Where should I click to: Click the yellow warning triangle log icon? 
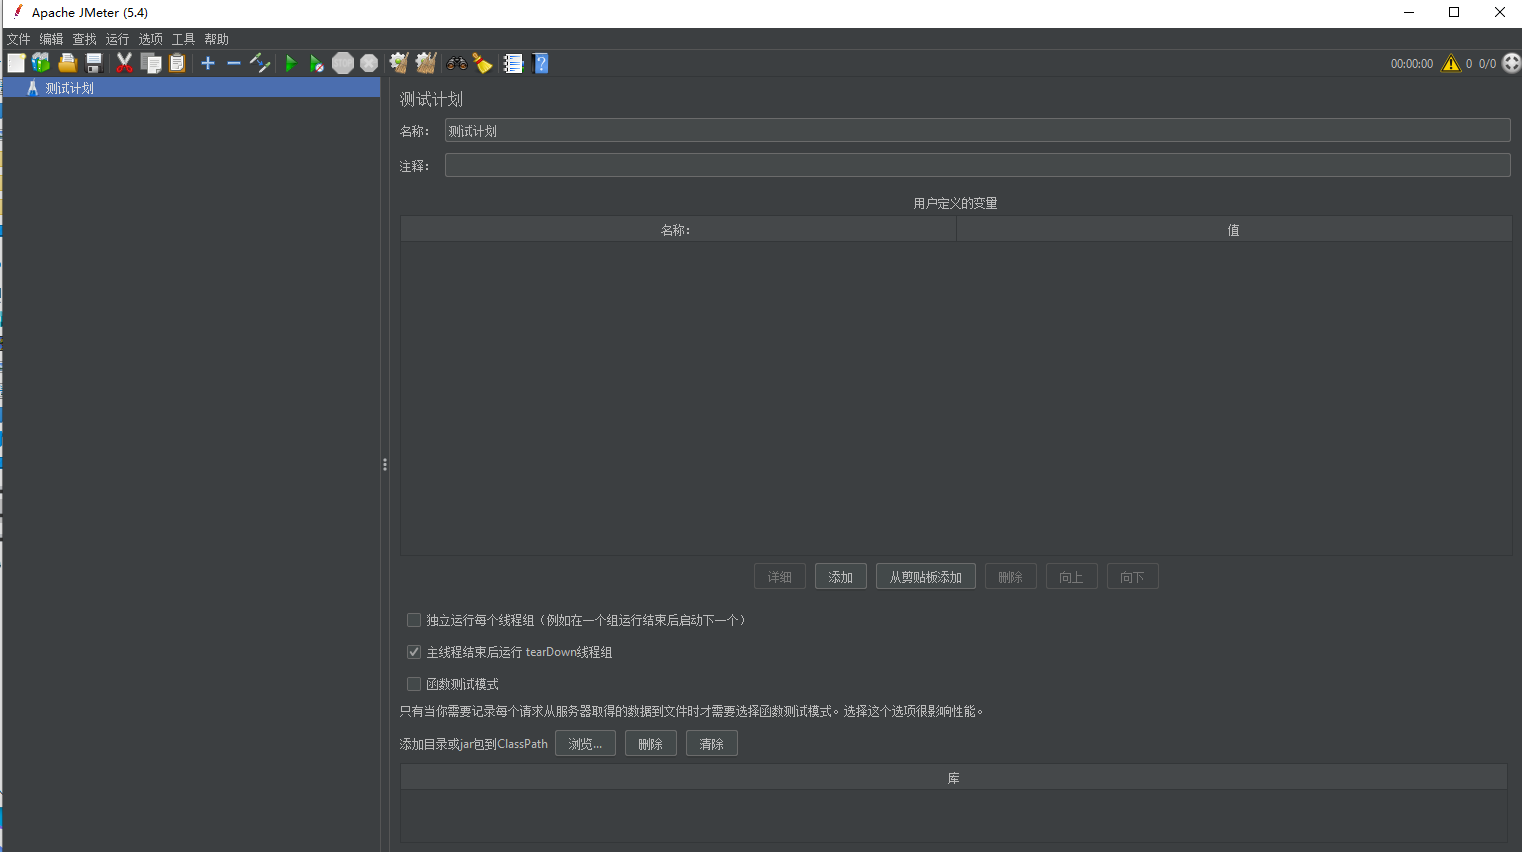pos(1451,63)
